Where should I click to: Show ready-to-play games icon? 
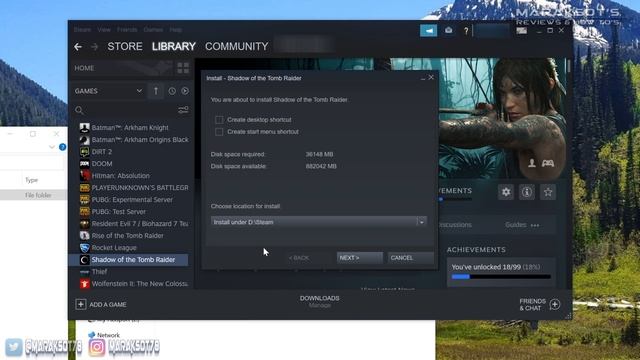(185, 91)
